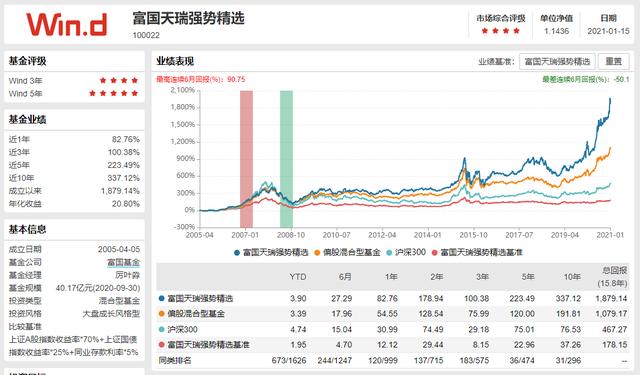Screen dimensions: 640x375
Task: Click the 市场综合评级 star rating
Action: [x=500, y=31]
